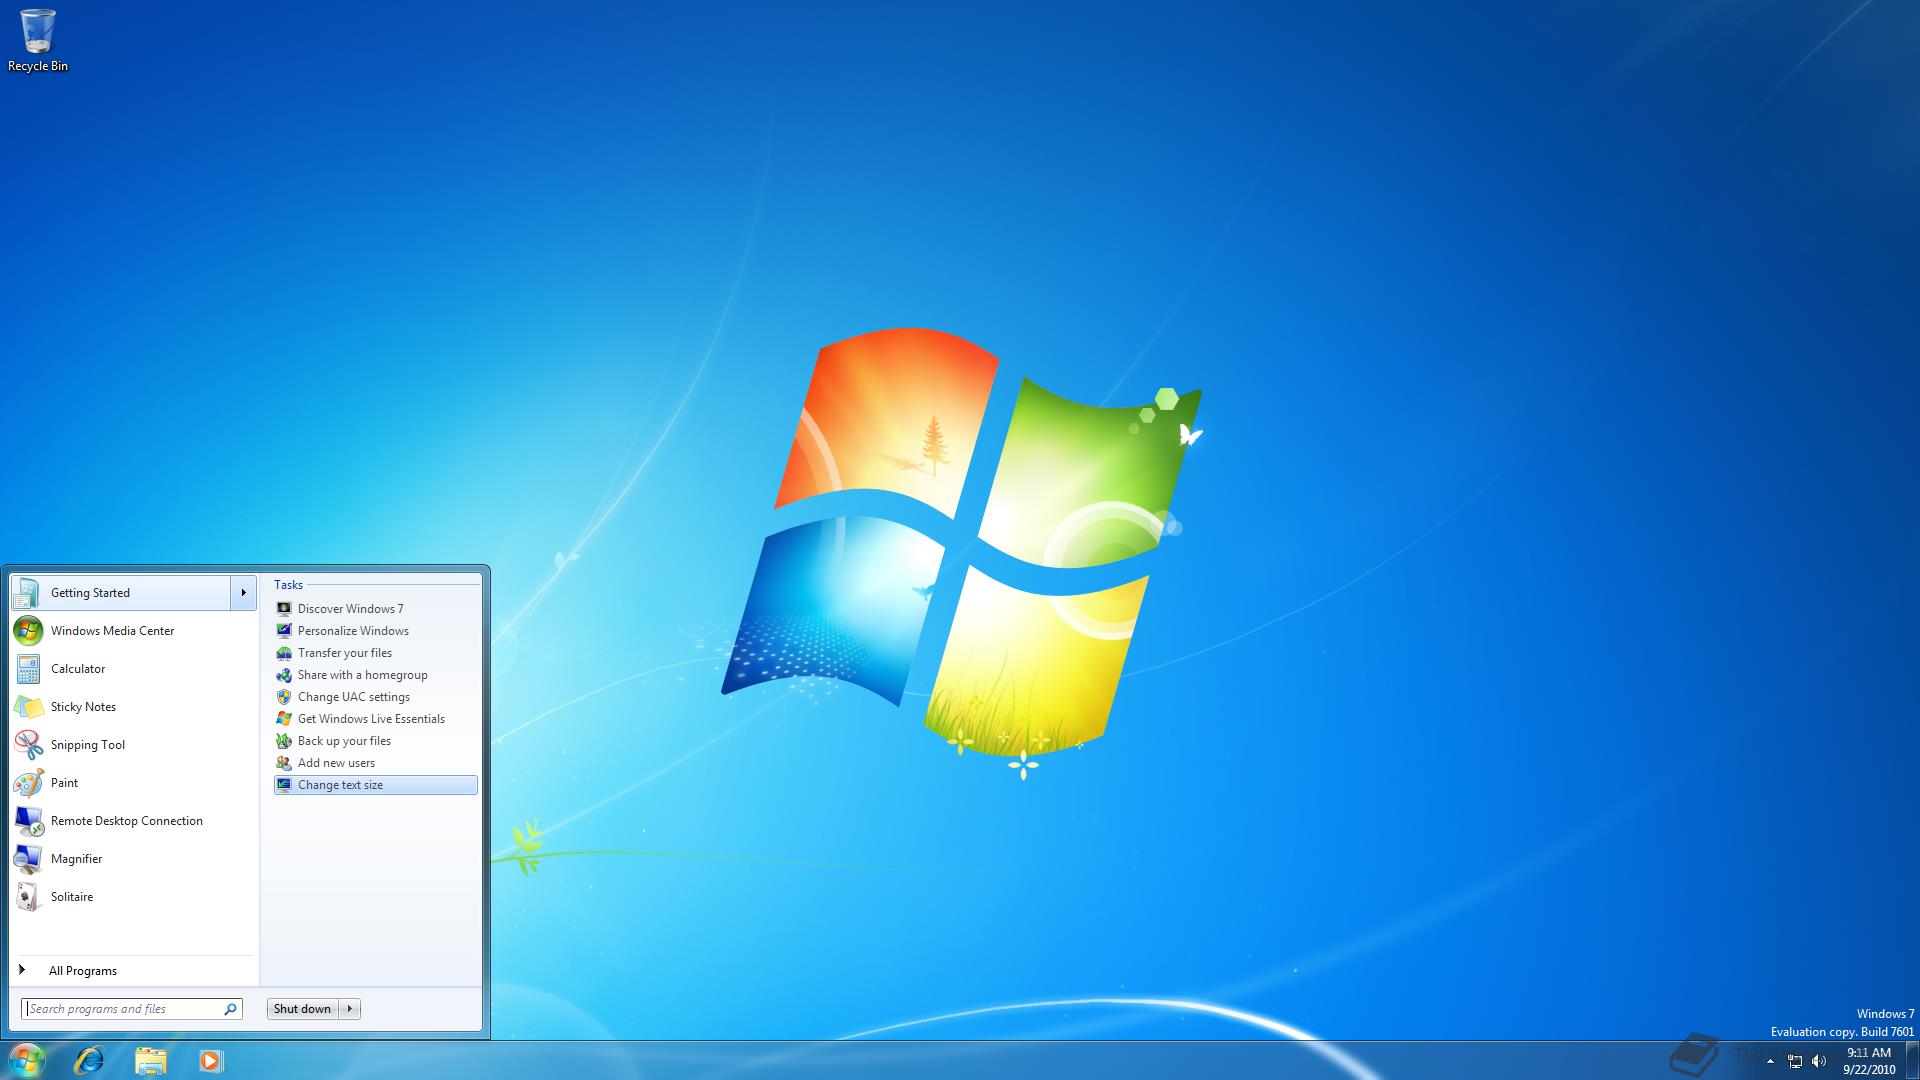Click the Search programs and files box
1920x1080 pixels.
click(122, 1009)
